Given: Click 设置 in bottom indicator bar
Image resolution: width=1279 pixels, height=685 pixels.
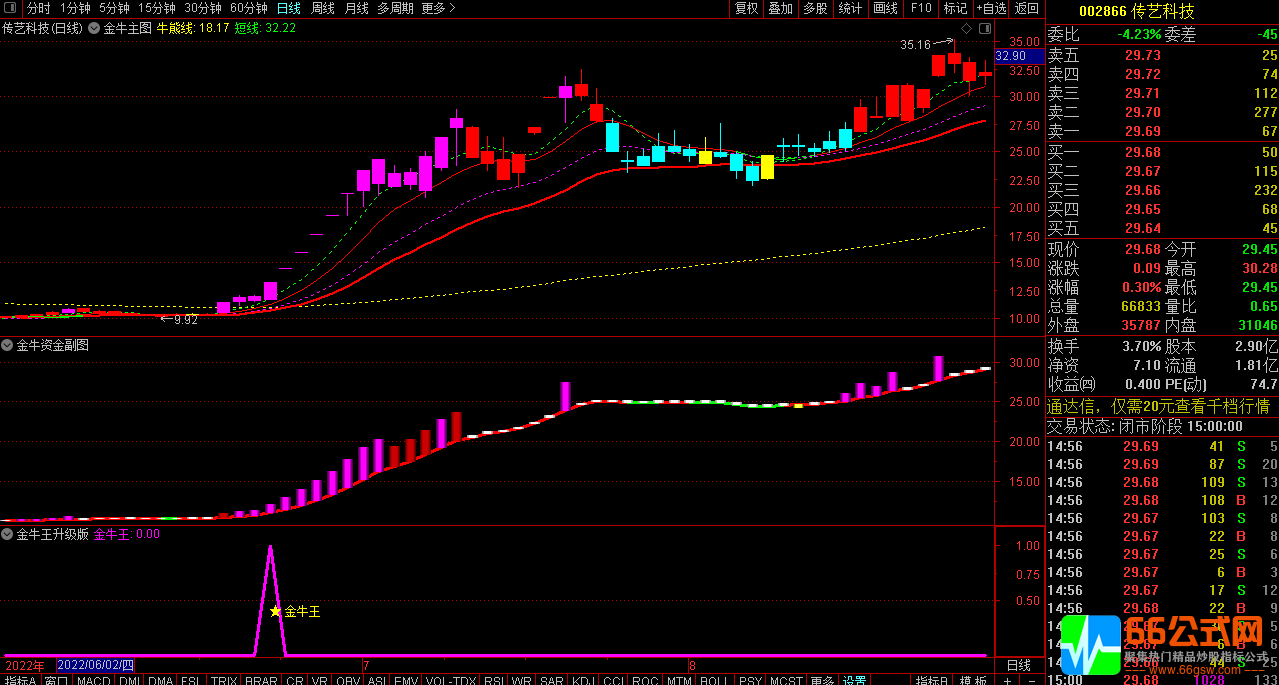Looking at the screenshot, I should coord(854,680).
